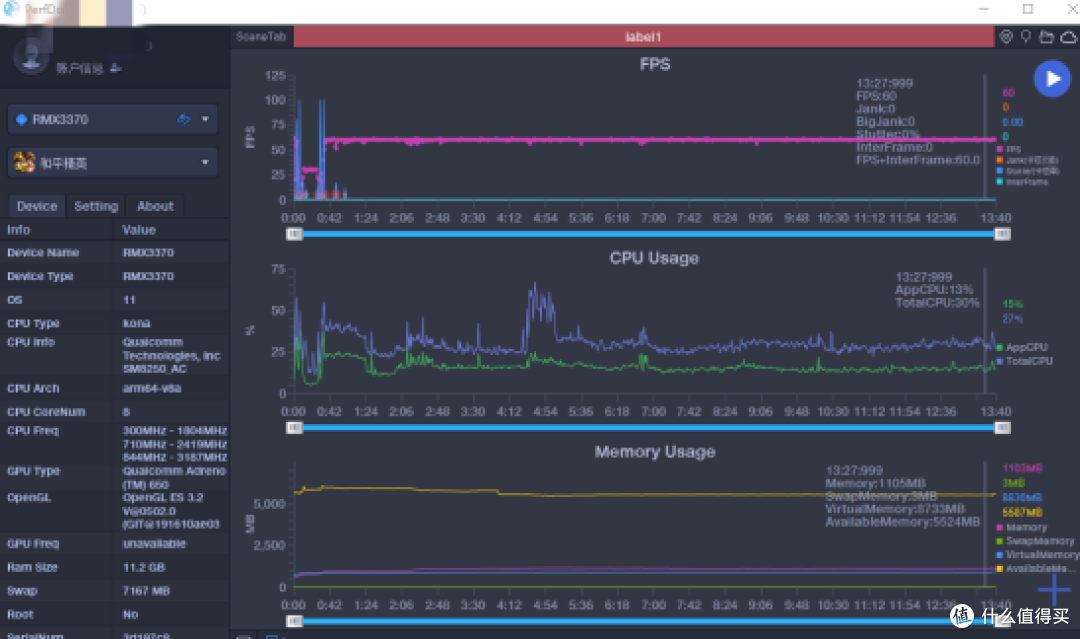The image size is (1080, 639).
Task: Click the FPS chart title
Action: point(654,64)
